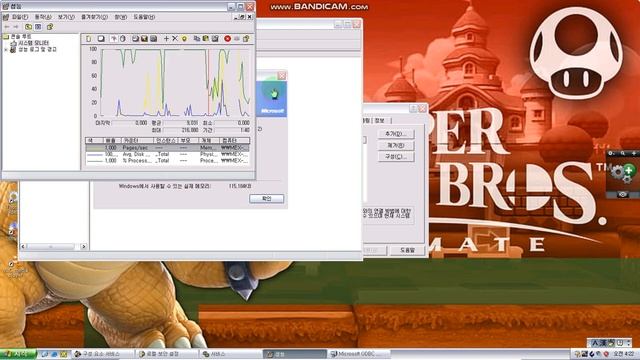Click 확인 button in About dialog

[266, 198]
